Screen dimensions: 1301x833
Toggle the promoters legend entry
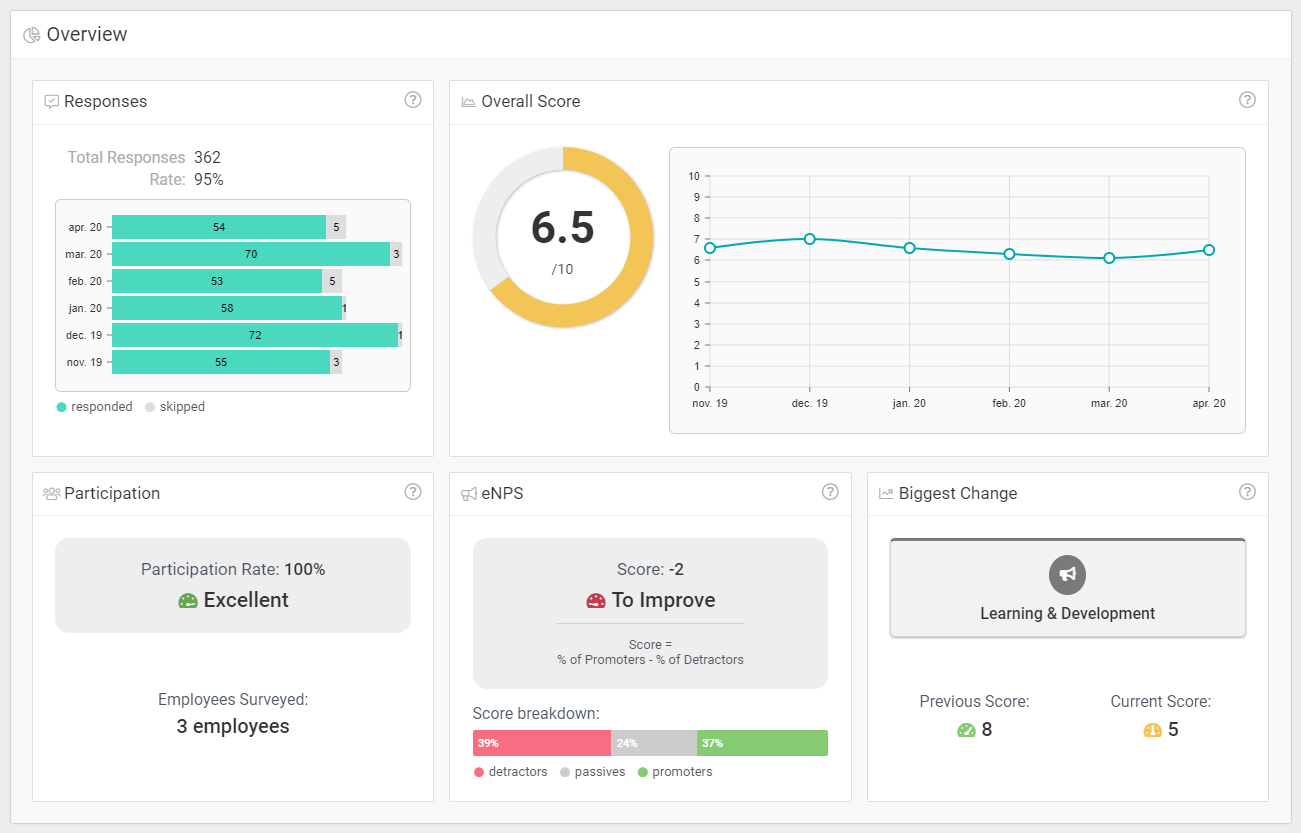pyautogui.click(x=675, y=772)
